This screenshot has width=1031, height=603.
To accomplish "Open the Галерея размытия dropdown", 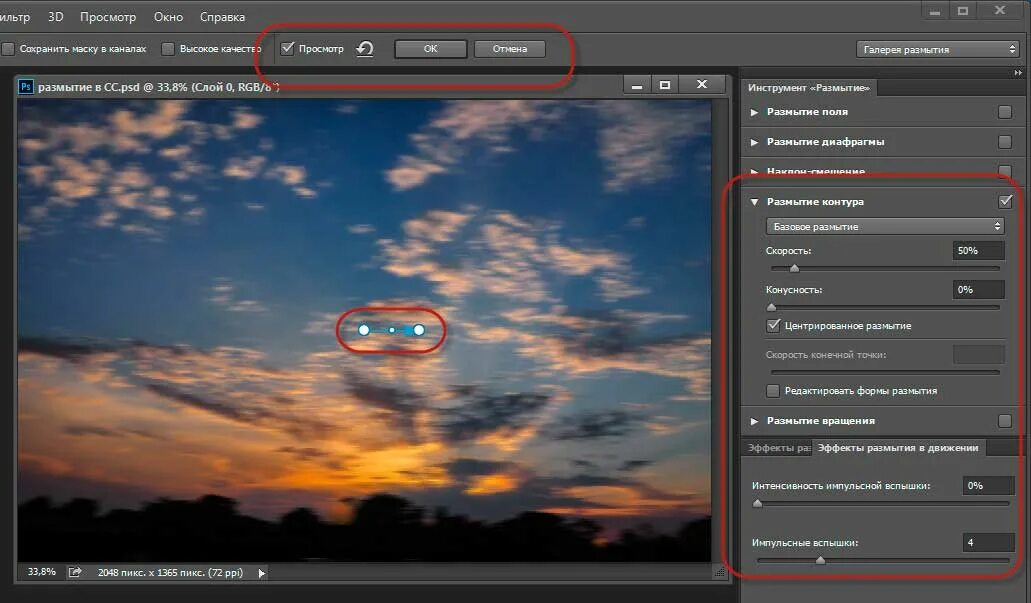I will (937, 49).
